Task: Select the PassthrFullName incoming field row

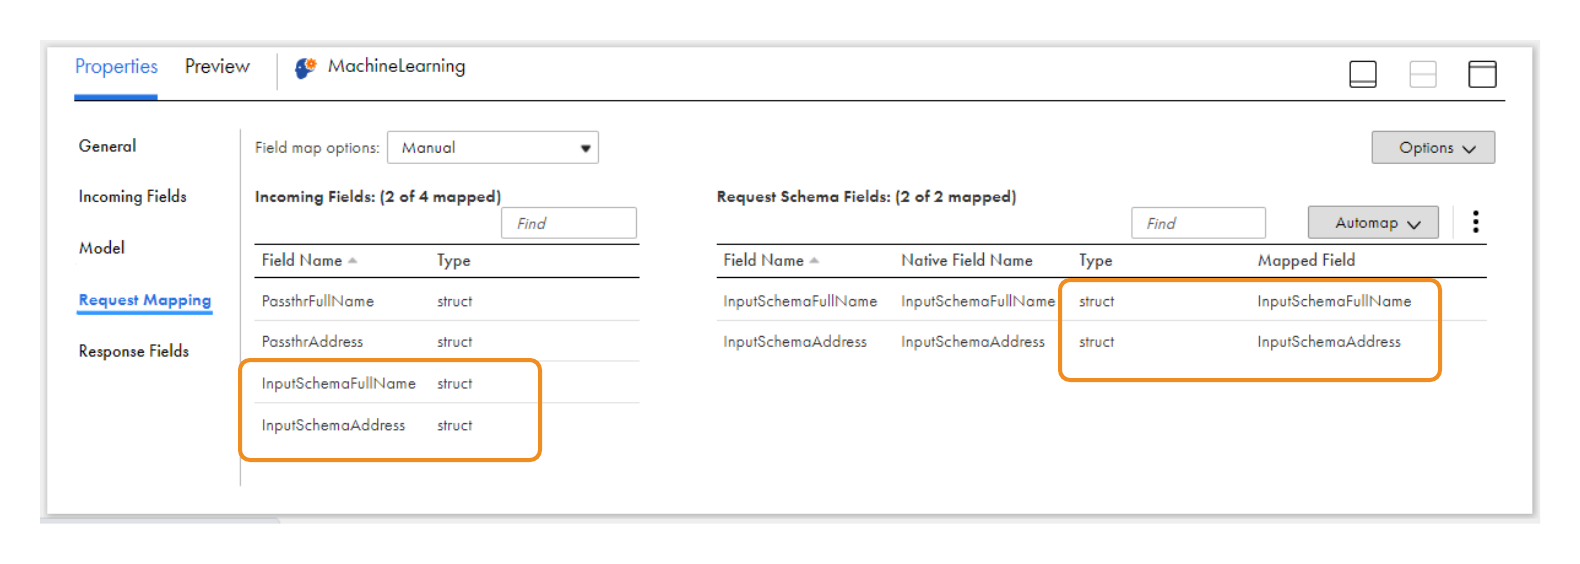Action: coord(318,301)
